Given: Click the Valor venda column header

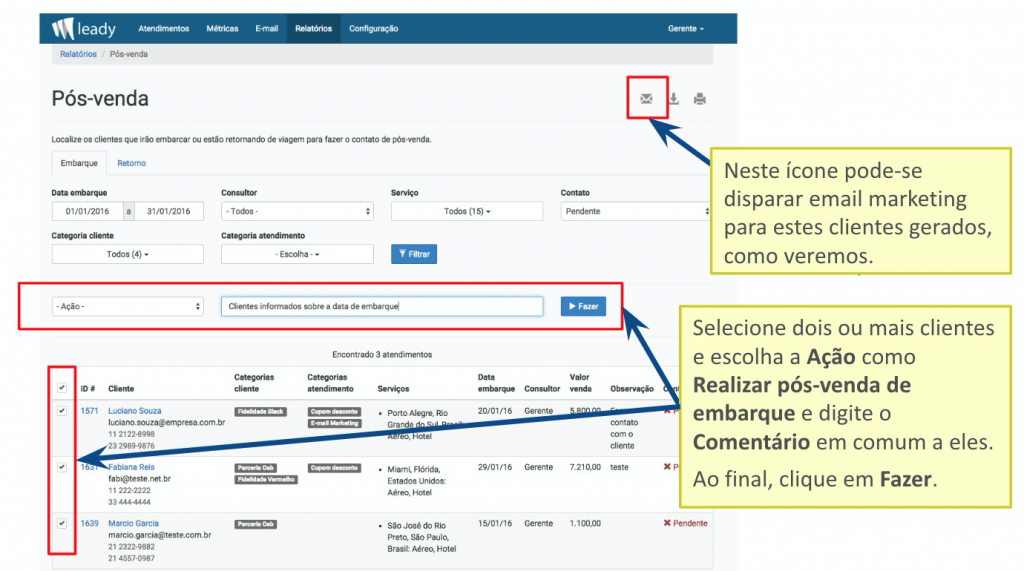Looking at the screenshot, I should pyautogui.click(x=581, y=383).
